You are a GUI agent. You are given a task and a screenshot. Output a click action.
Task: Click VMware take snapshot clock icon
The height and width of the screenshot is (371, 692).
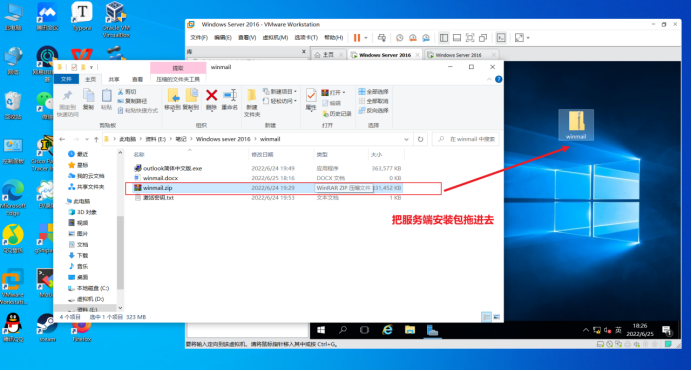pyautogui.click(x=399, y=38)
